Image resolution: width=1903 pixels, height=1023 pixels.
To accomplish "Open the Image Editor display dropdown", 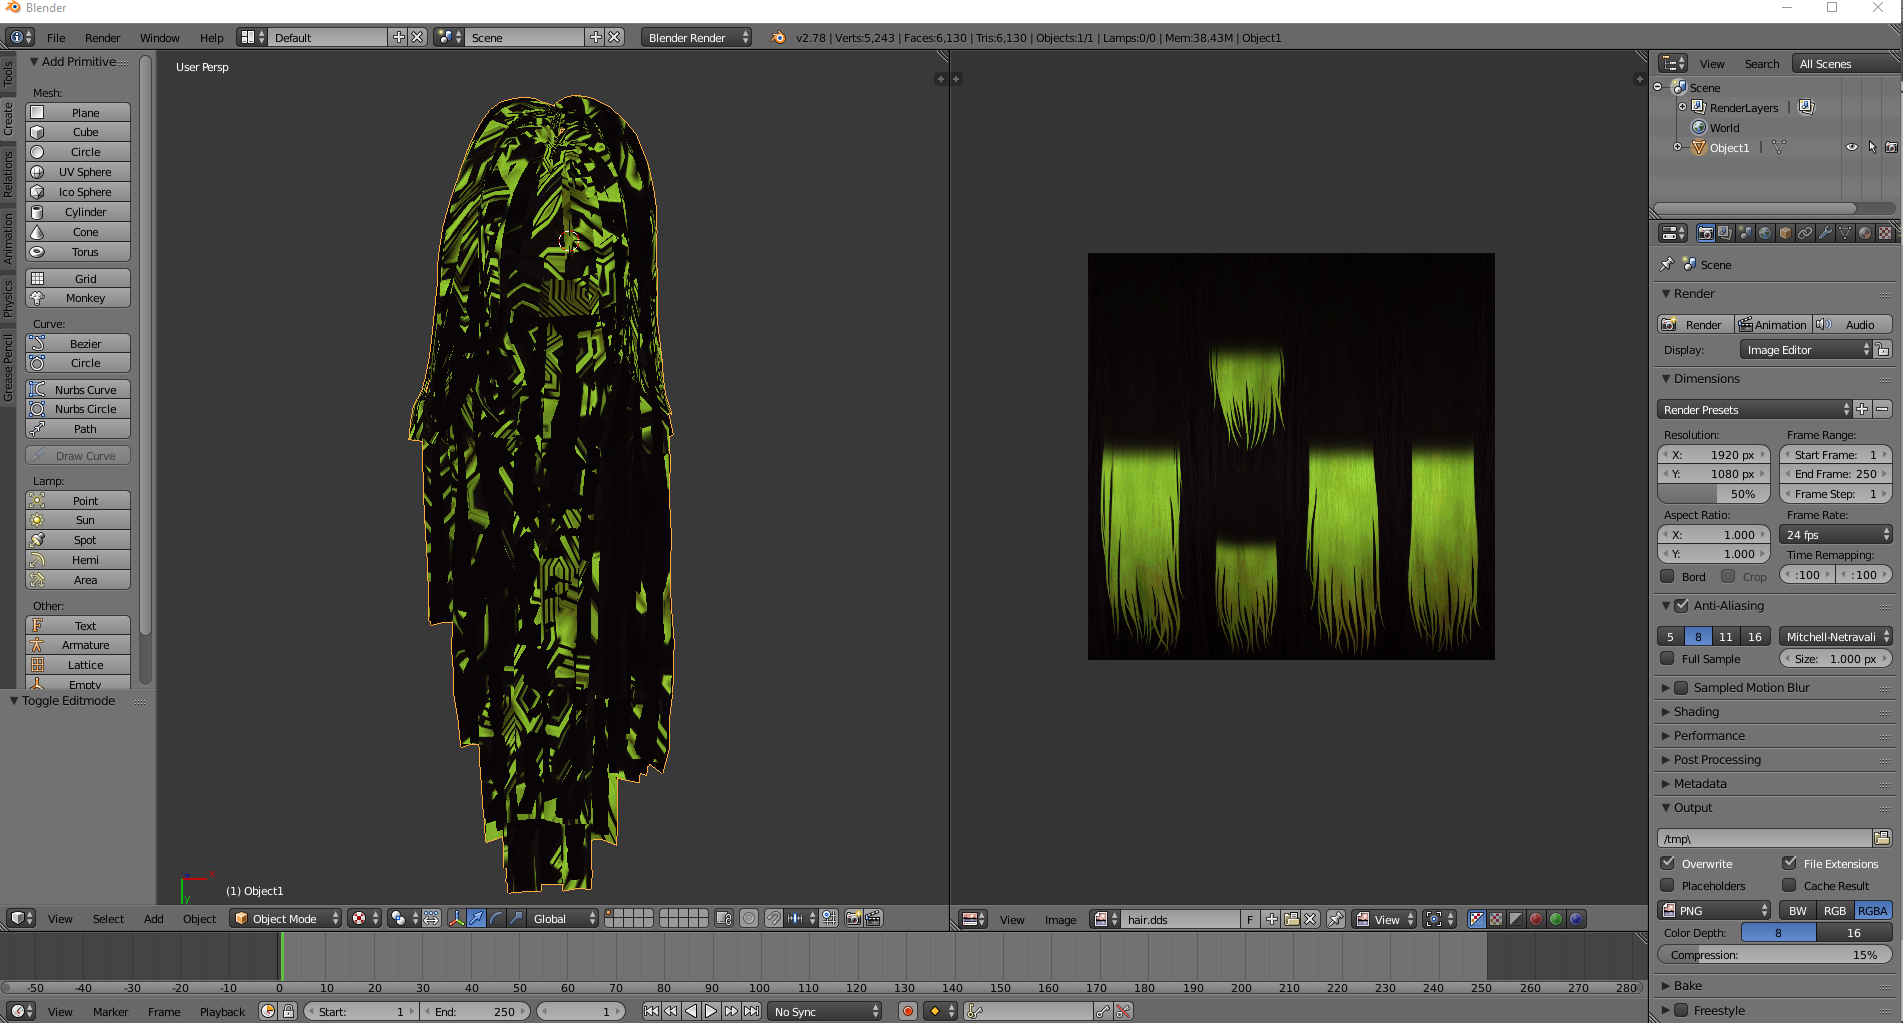I will pos(1806,349).
